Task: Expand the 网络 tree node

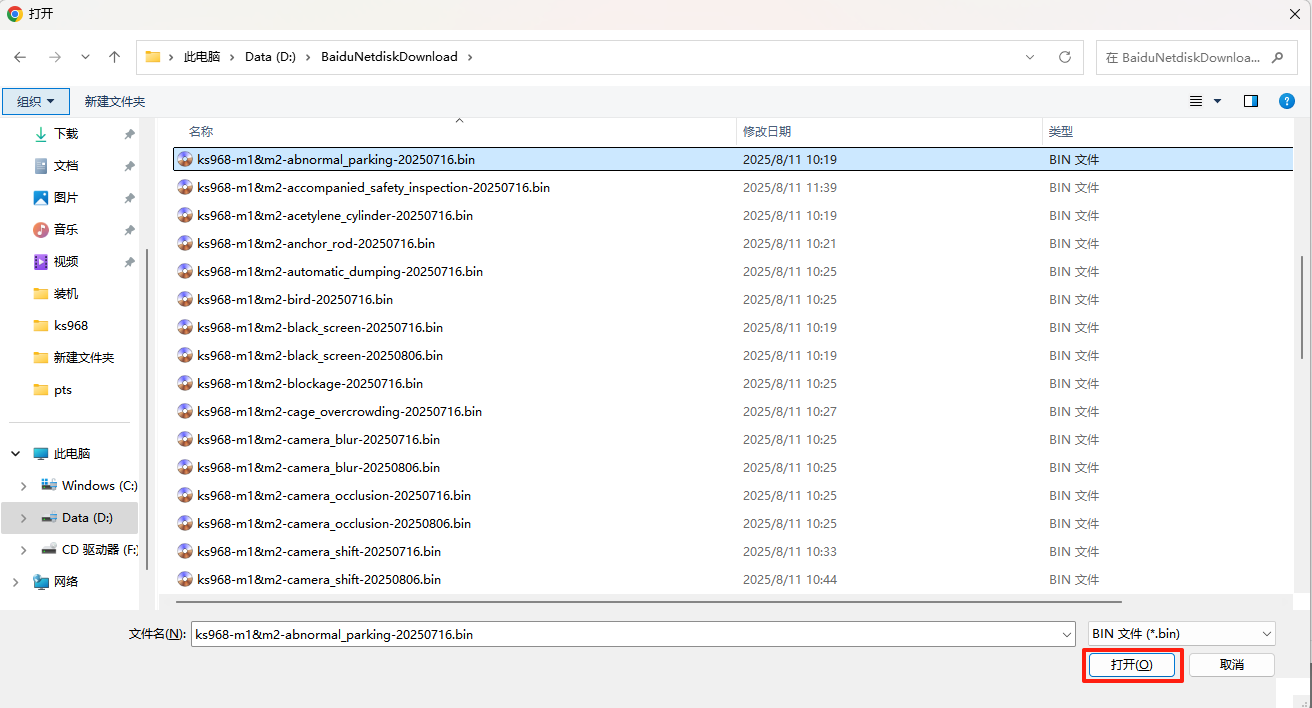Action: (x=16, y=581)
